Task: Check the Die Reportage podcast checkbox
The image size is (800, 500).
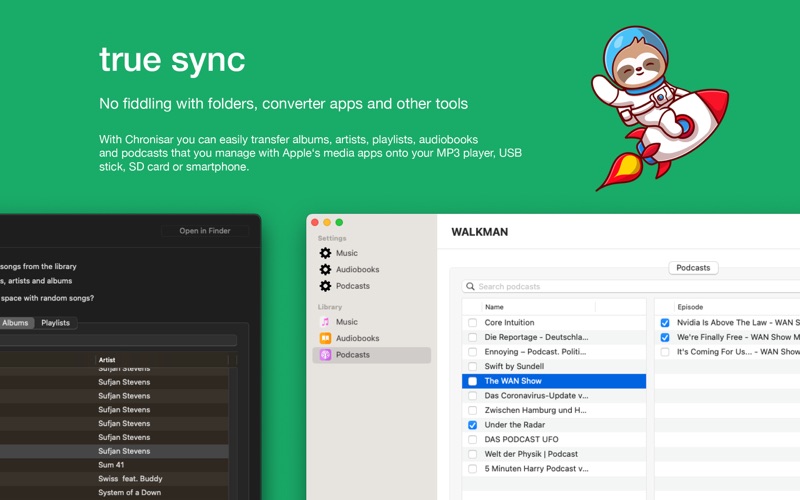Action: pyautogui.click(x=472, y=337)
